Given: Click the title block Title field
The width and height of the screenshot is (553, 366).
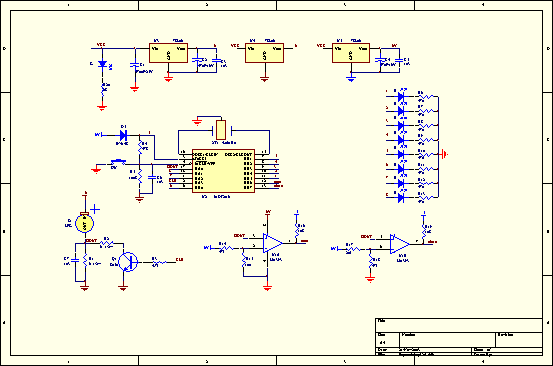Looking at the screenshot, I should coord(459,325).
